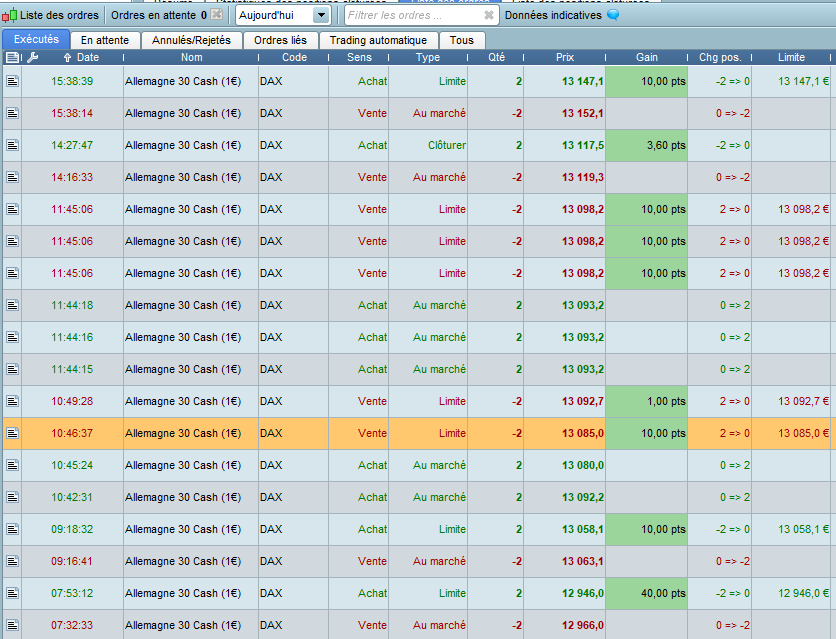
Task: Sort by the Prix column header
Action: (x=565, y=57)
